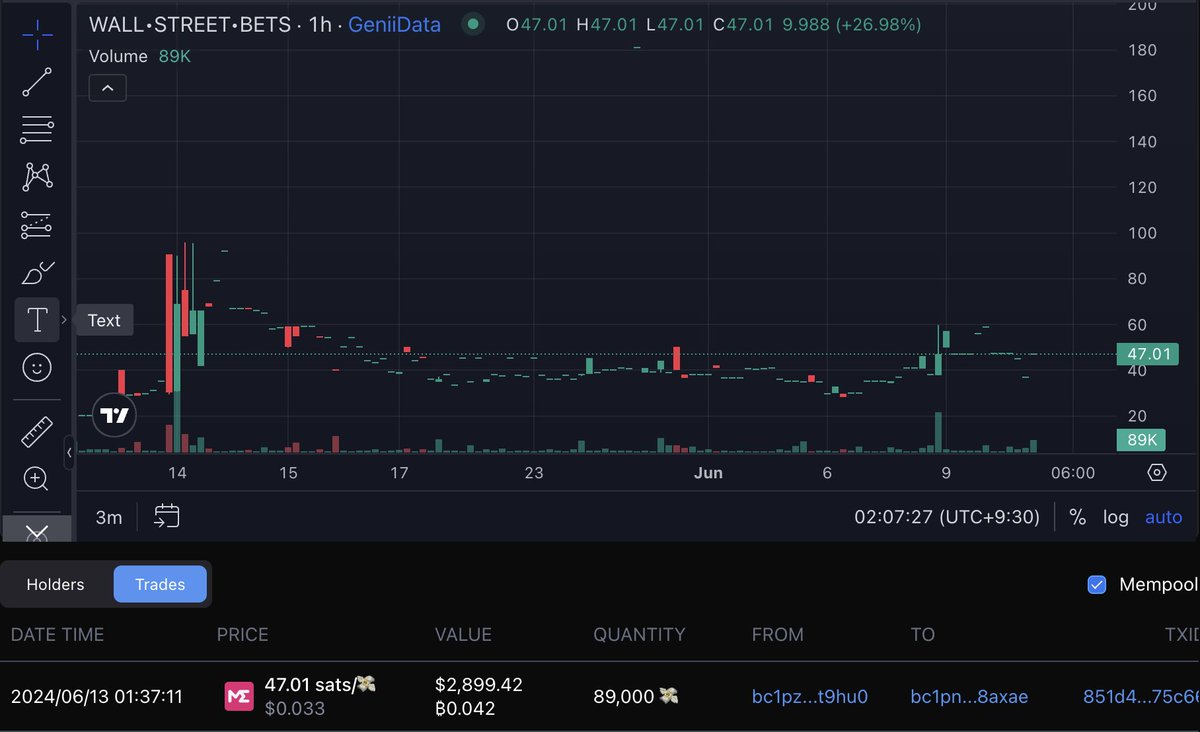Select the crosshair cursor tool

pyautogui.click(x=37, y=35)
